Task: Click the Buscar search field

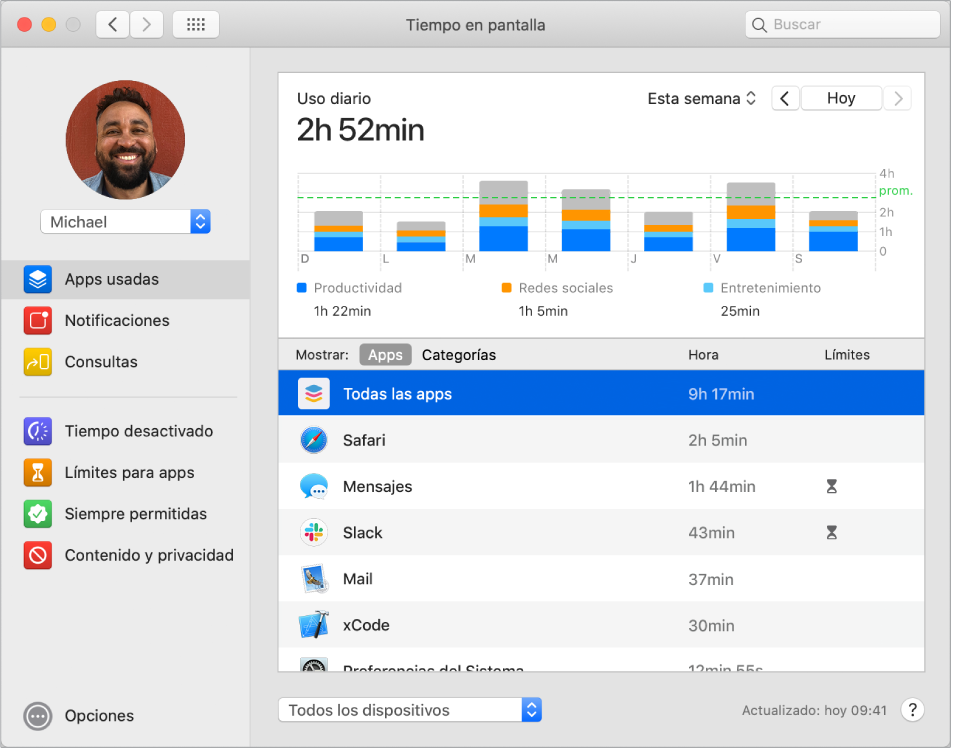Action: [850, 25]
